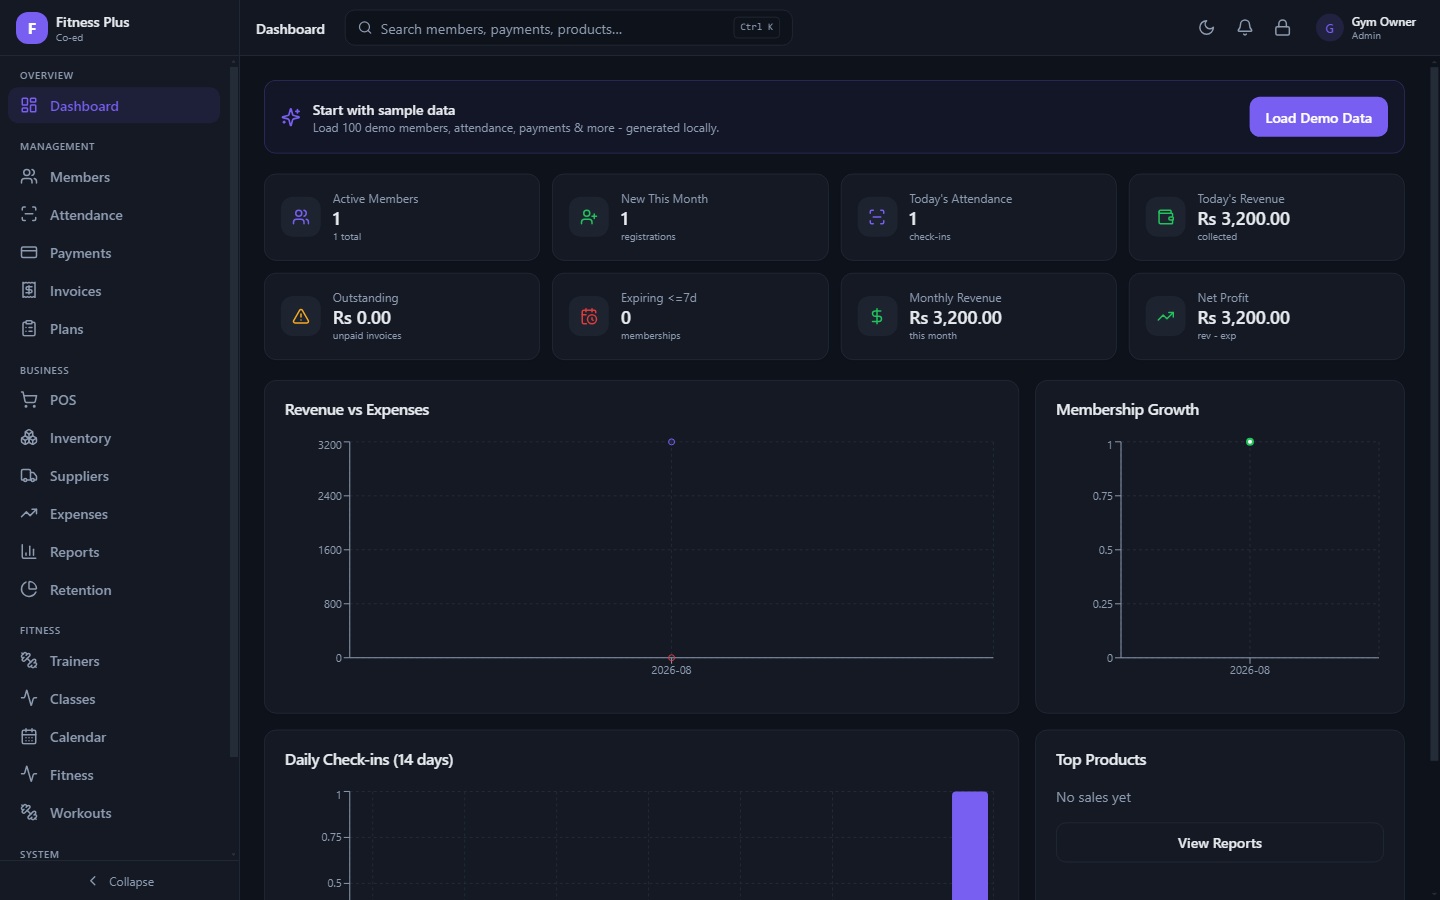1440x900 pixels.
Task: Click the New This Month user-plus icon
Action: click(589, 217)
